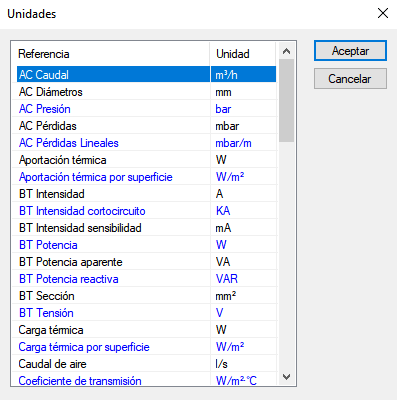Select Carga térmica por superficie row

point(144,346)
